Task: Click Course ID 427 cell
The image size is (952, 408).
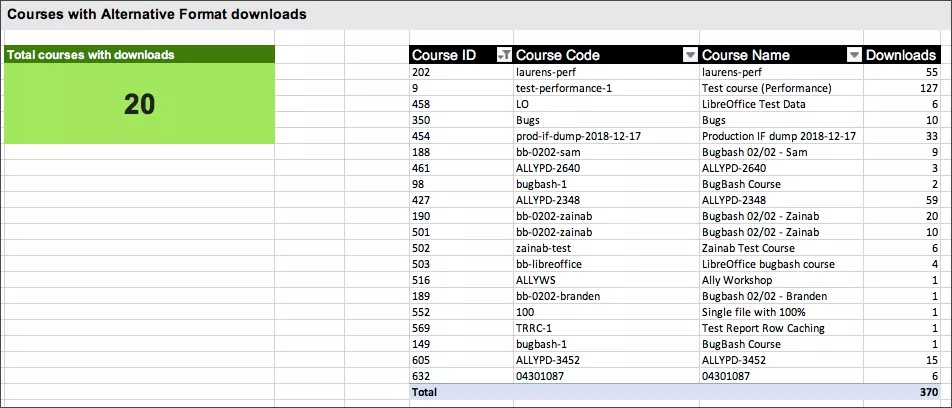Action: [422, 200]
